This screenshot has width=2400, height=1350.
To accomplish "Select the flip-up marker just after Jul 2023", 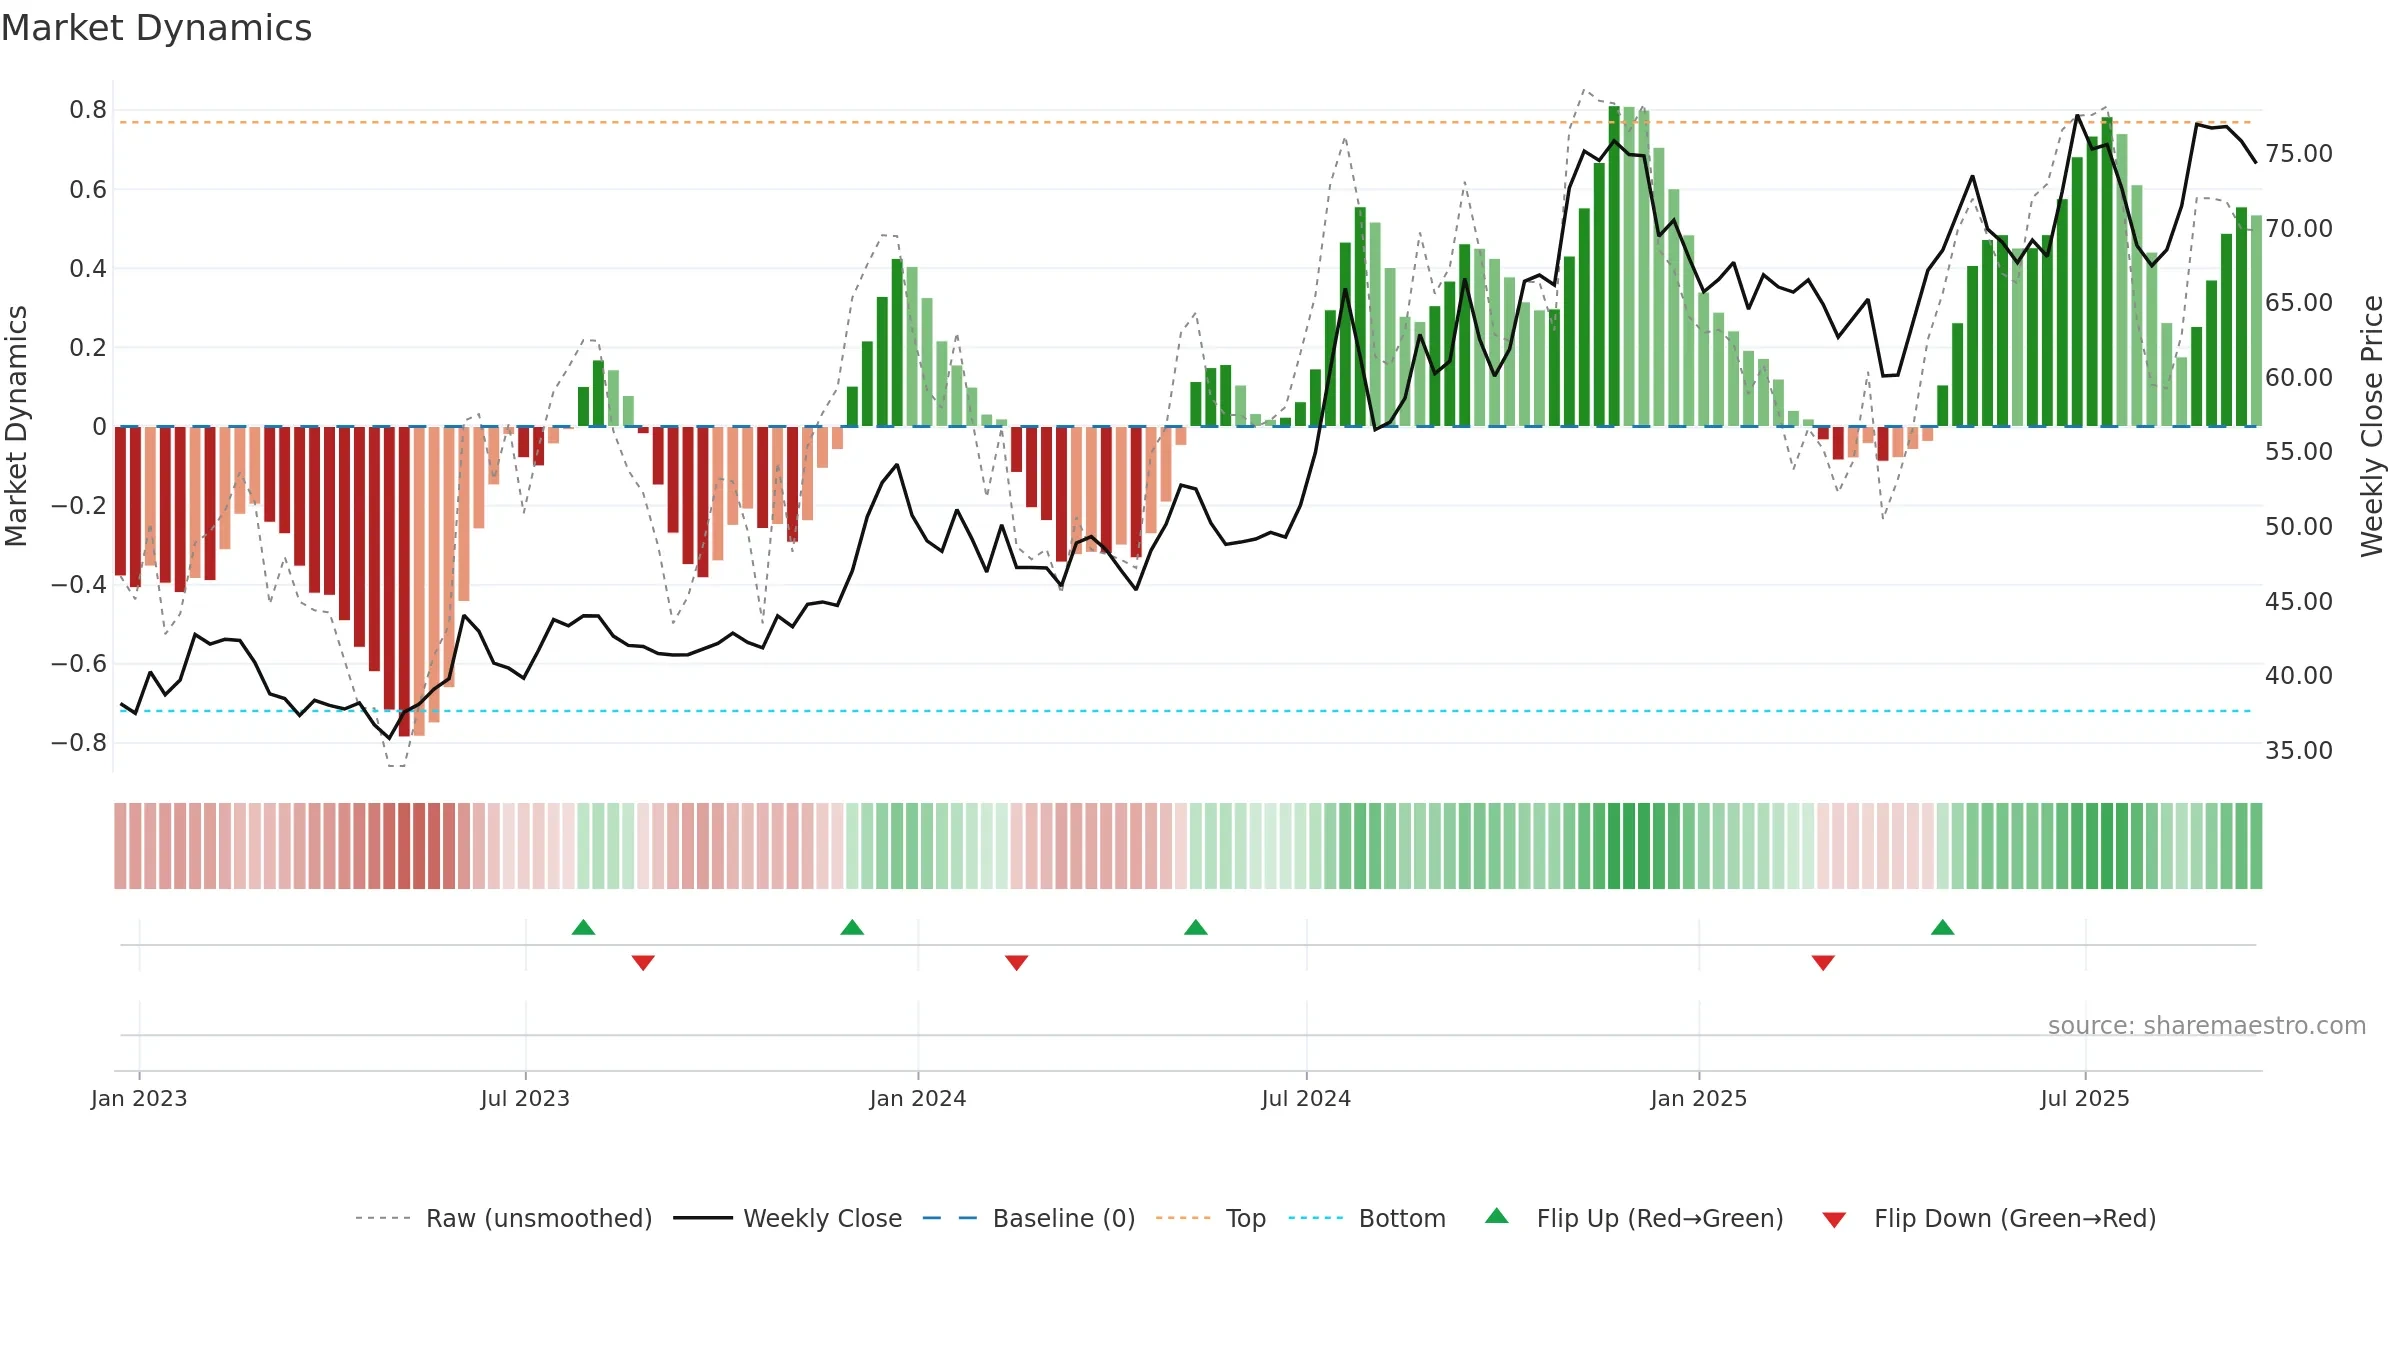I will (x=583, y=927).
